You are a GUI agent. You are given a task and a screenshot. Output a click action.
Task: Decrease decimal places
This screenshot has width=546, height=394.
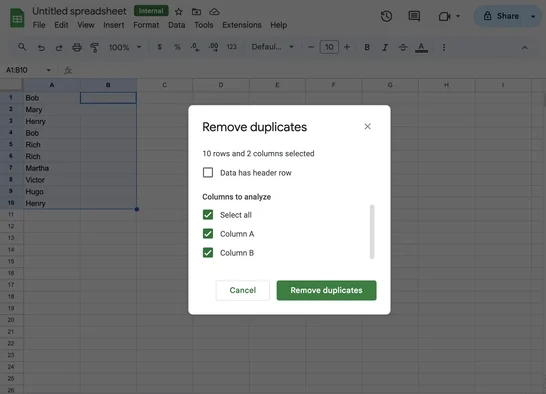195,47
